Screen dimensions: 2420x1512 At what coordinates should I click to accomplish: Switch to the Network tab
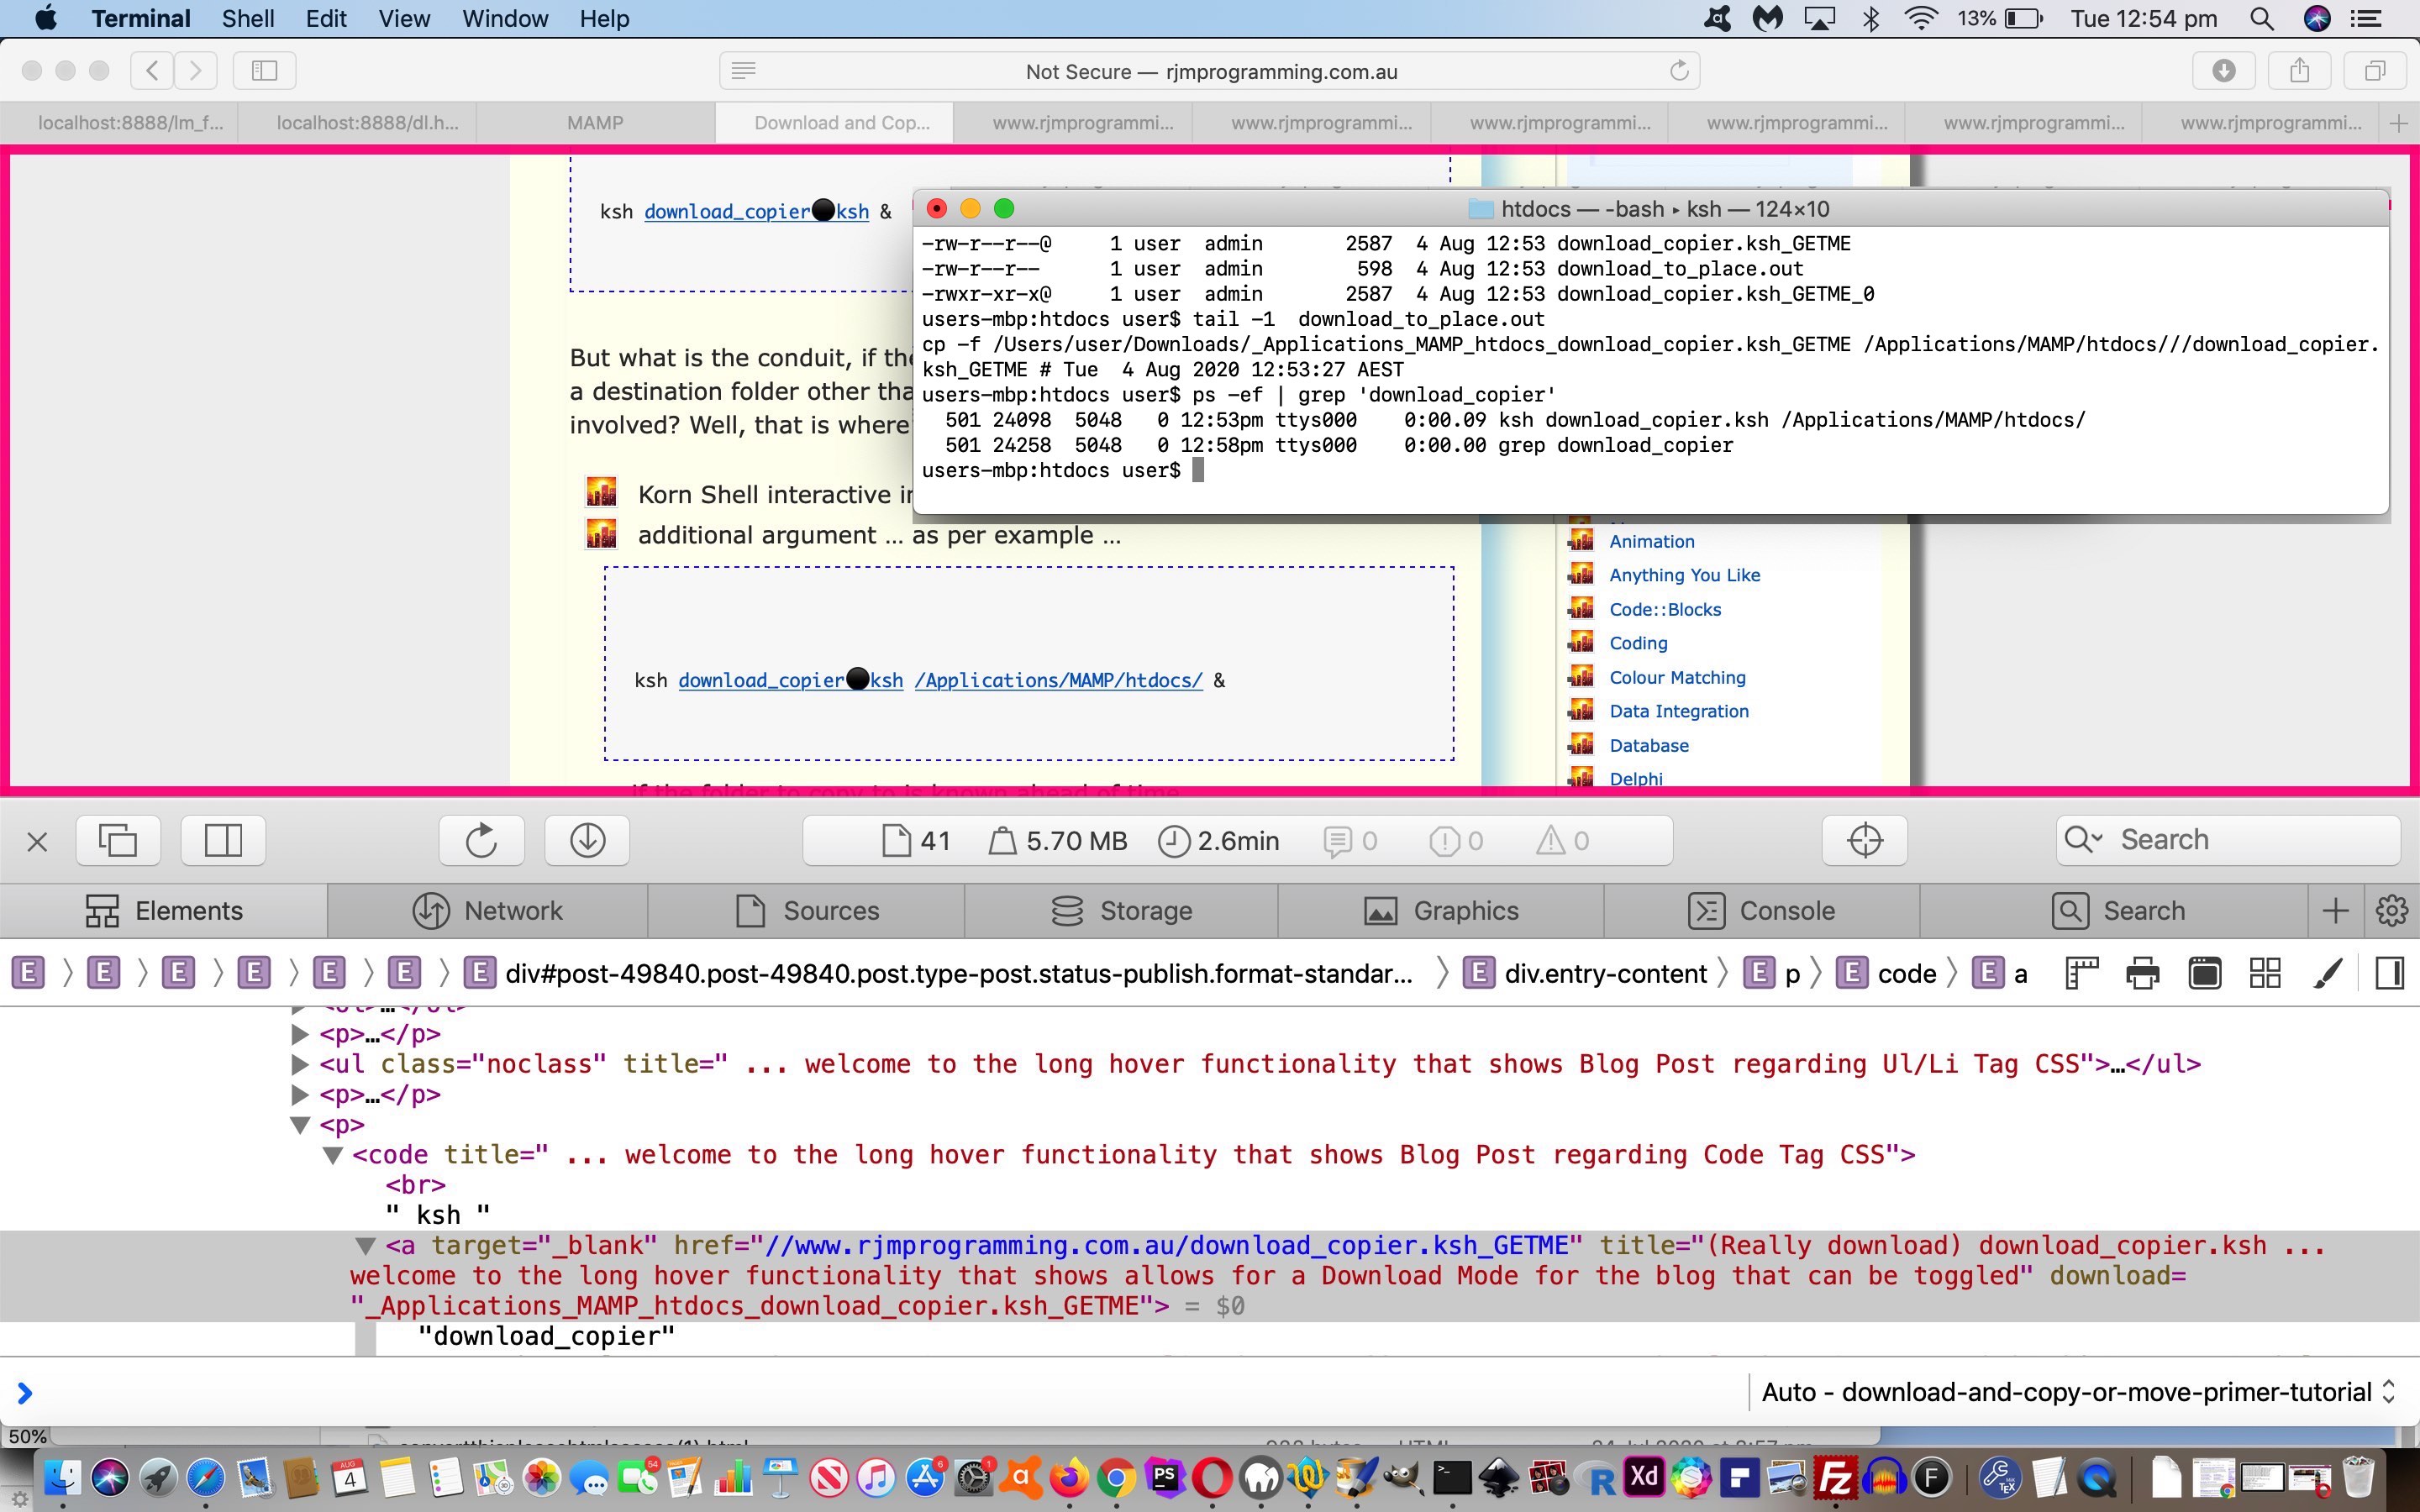pos(488,911)
